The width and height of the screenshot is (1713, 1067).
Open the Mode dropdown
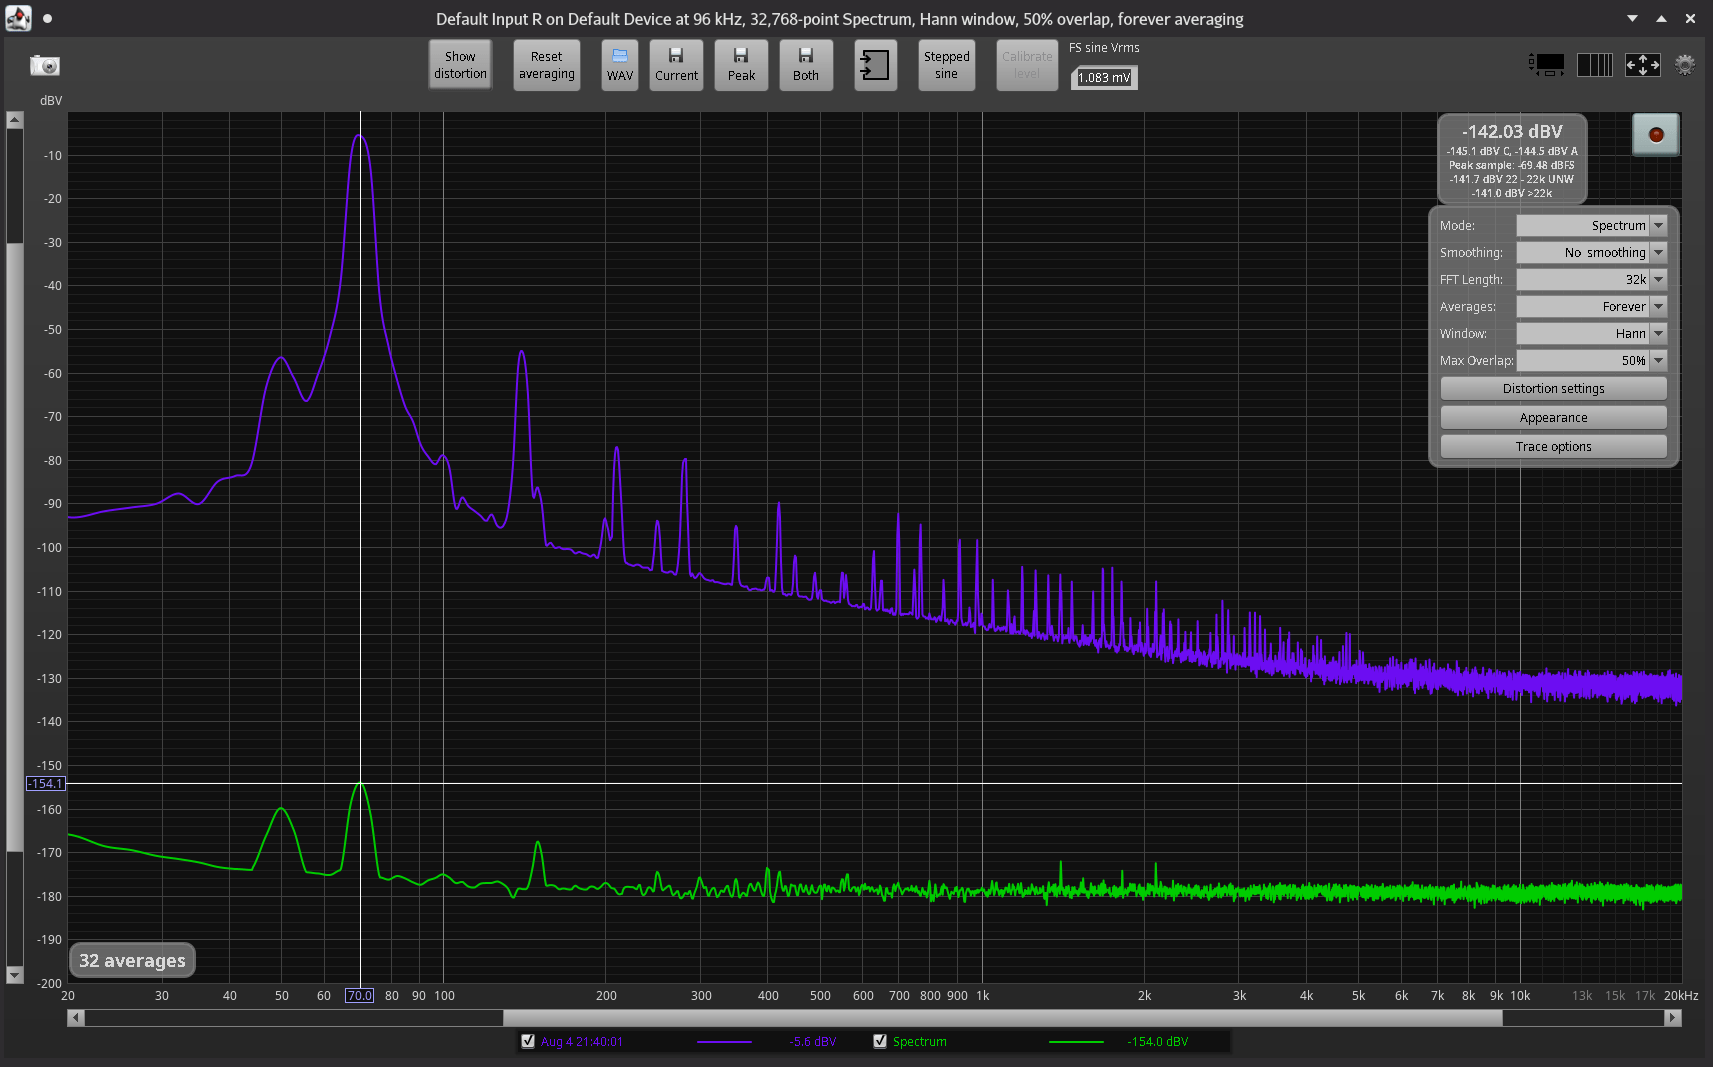pyautogui.click(x=1591, y=226)
